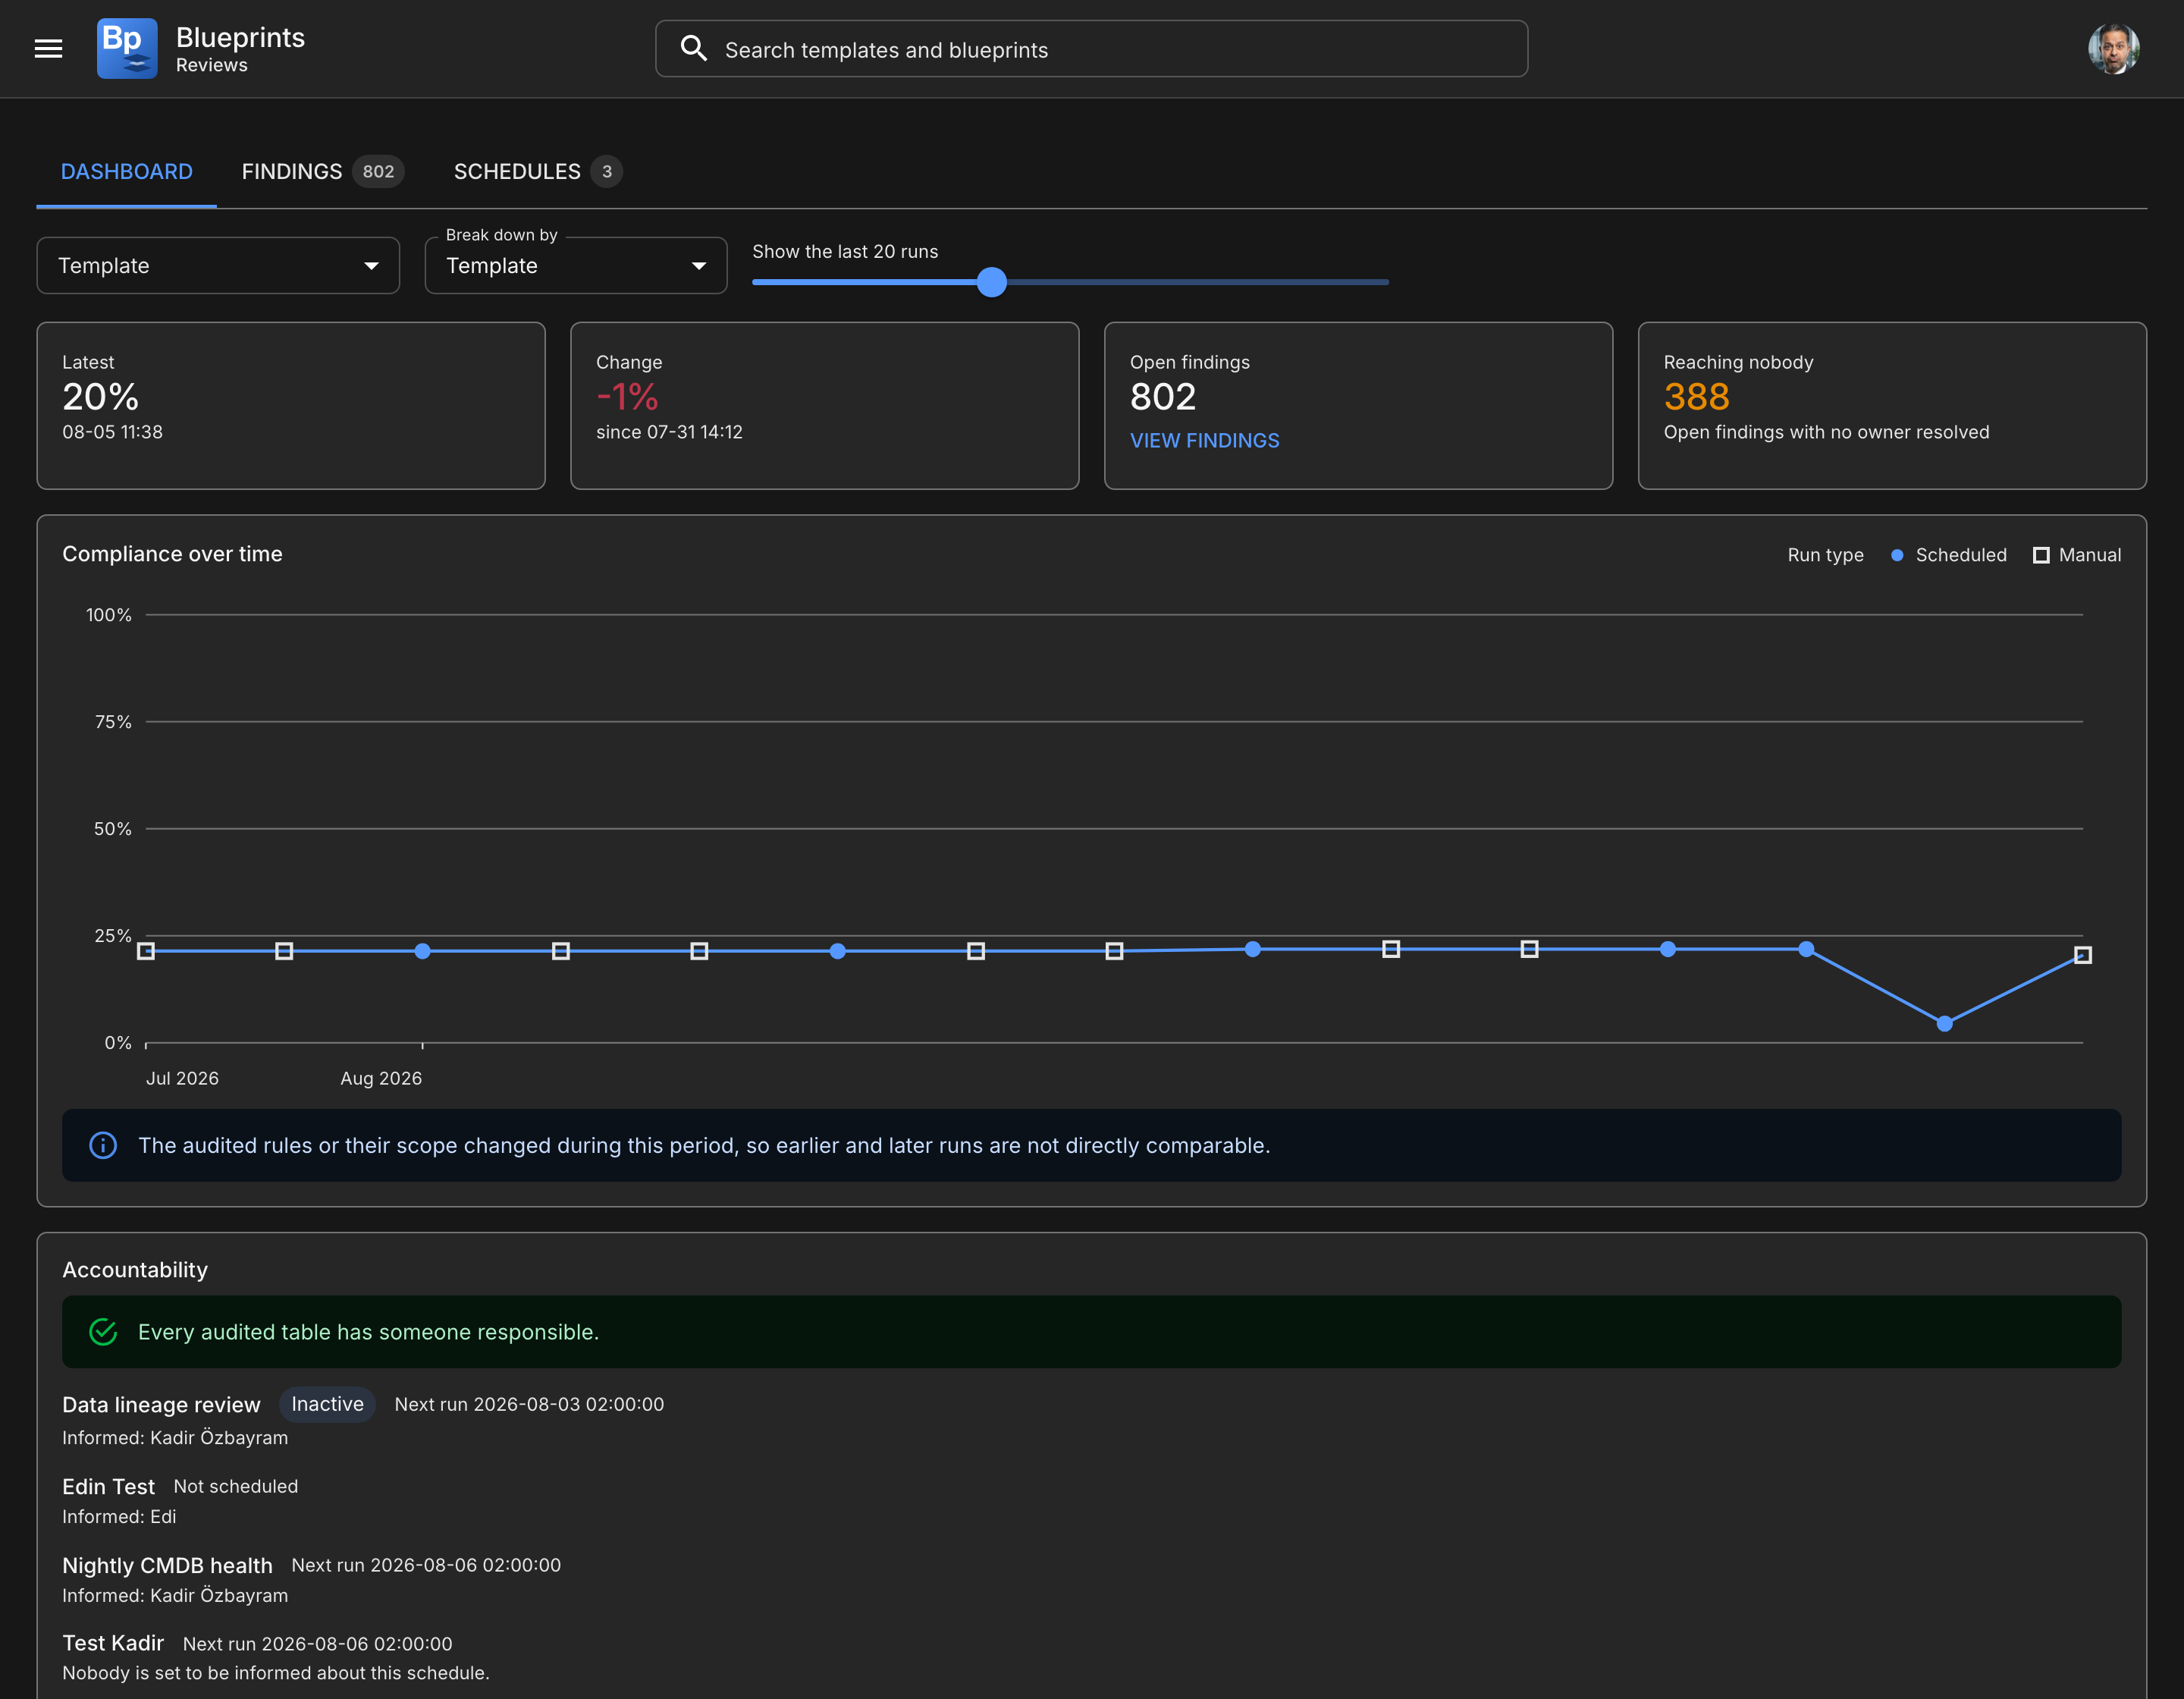The height and width of the screenshot is (1699, 2184).
Task: Click the search magnifier icon
Action: pyautogui.click(x=693, y=48)
